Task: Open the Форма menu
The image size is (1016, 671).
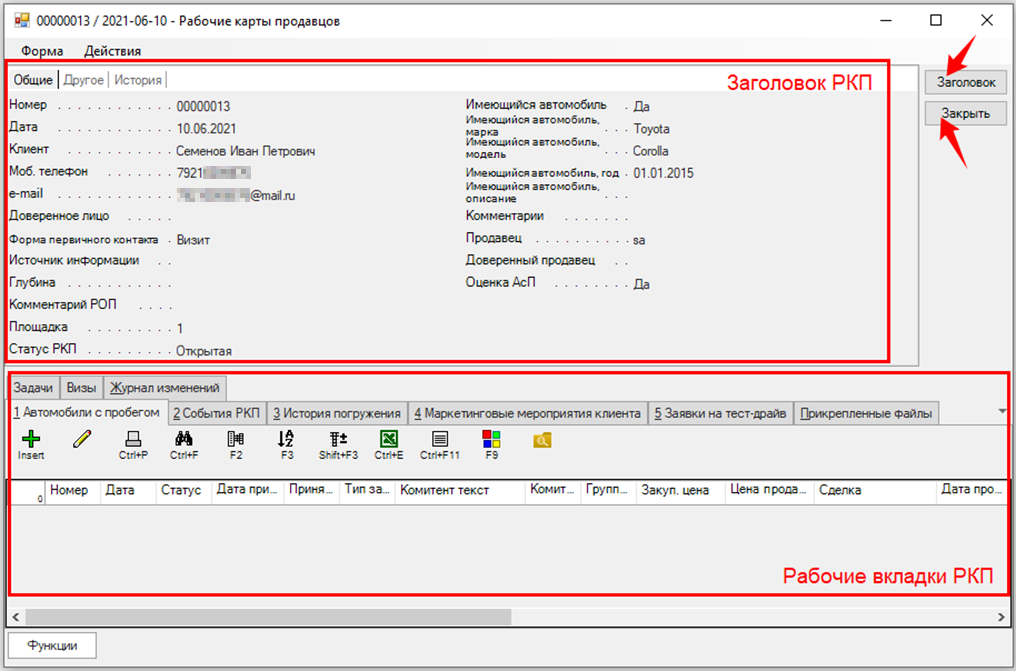Action: [42, 51]
